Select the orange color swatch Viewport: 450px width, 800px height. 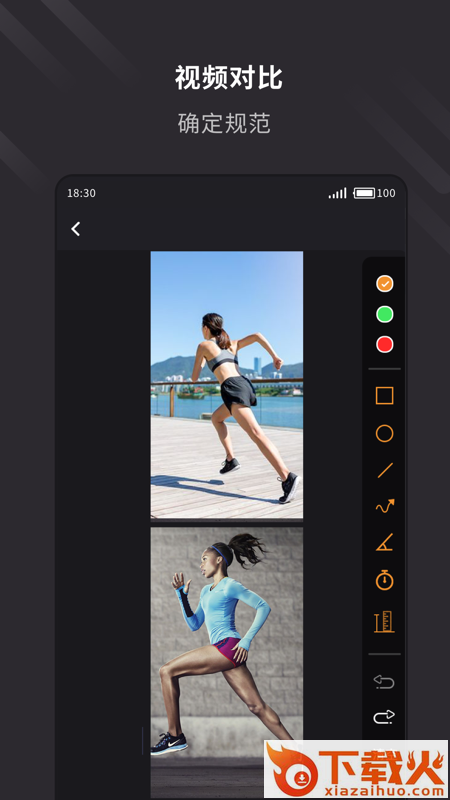point(385,283)
